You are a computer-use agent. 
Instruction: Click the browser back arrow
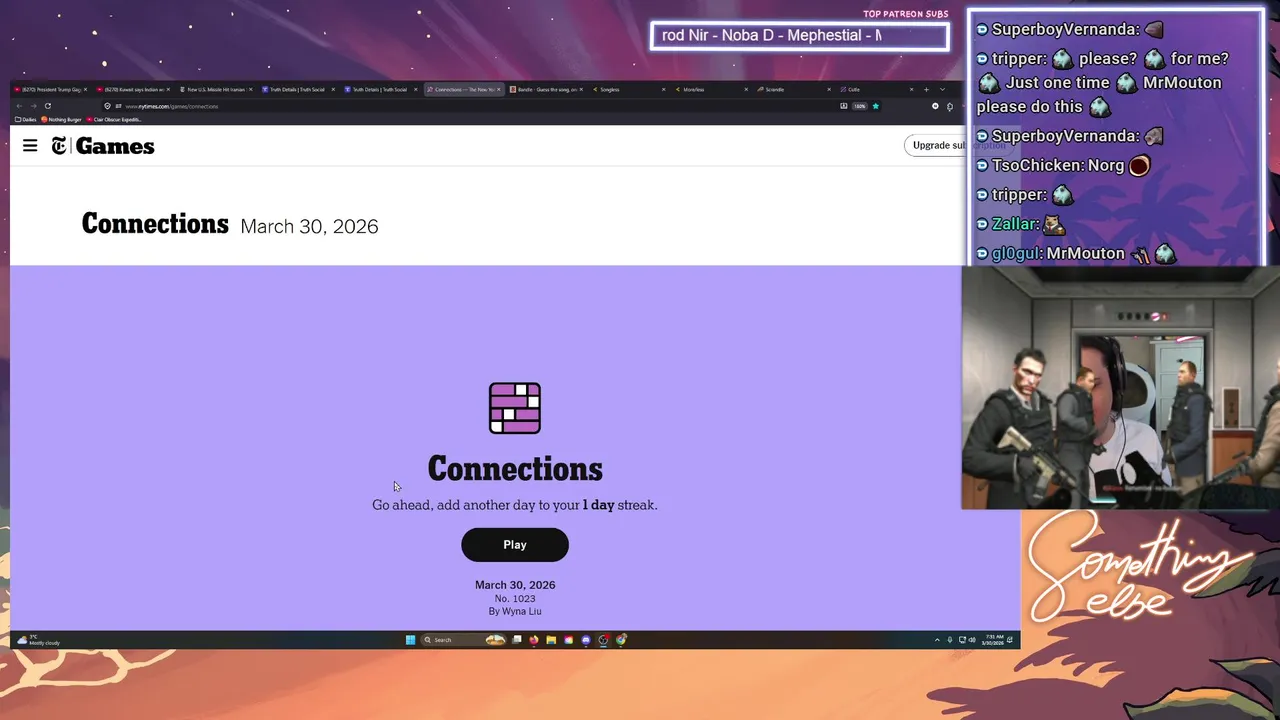coord(19,106)
